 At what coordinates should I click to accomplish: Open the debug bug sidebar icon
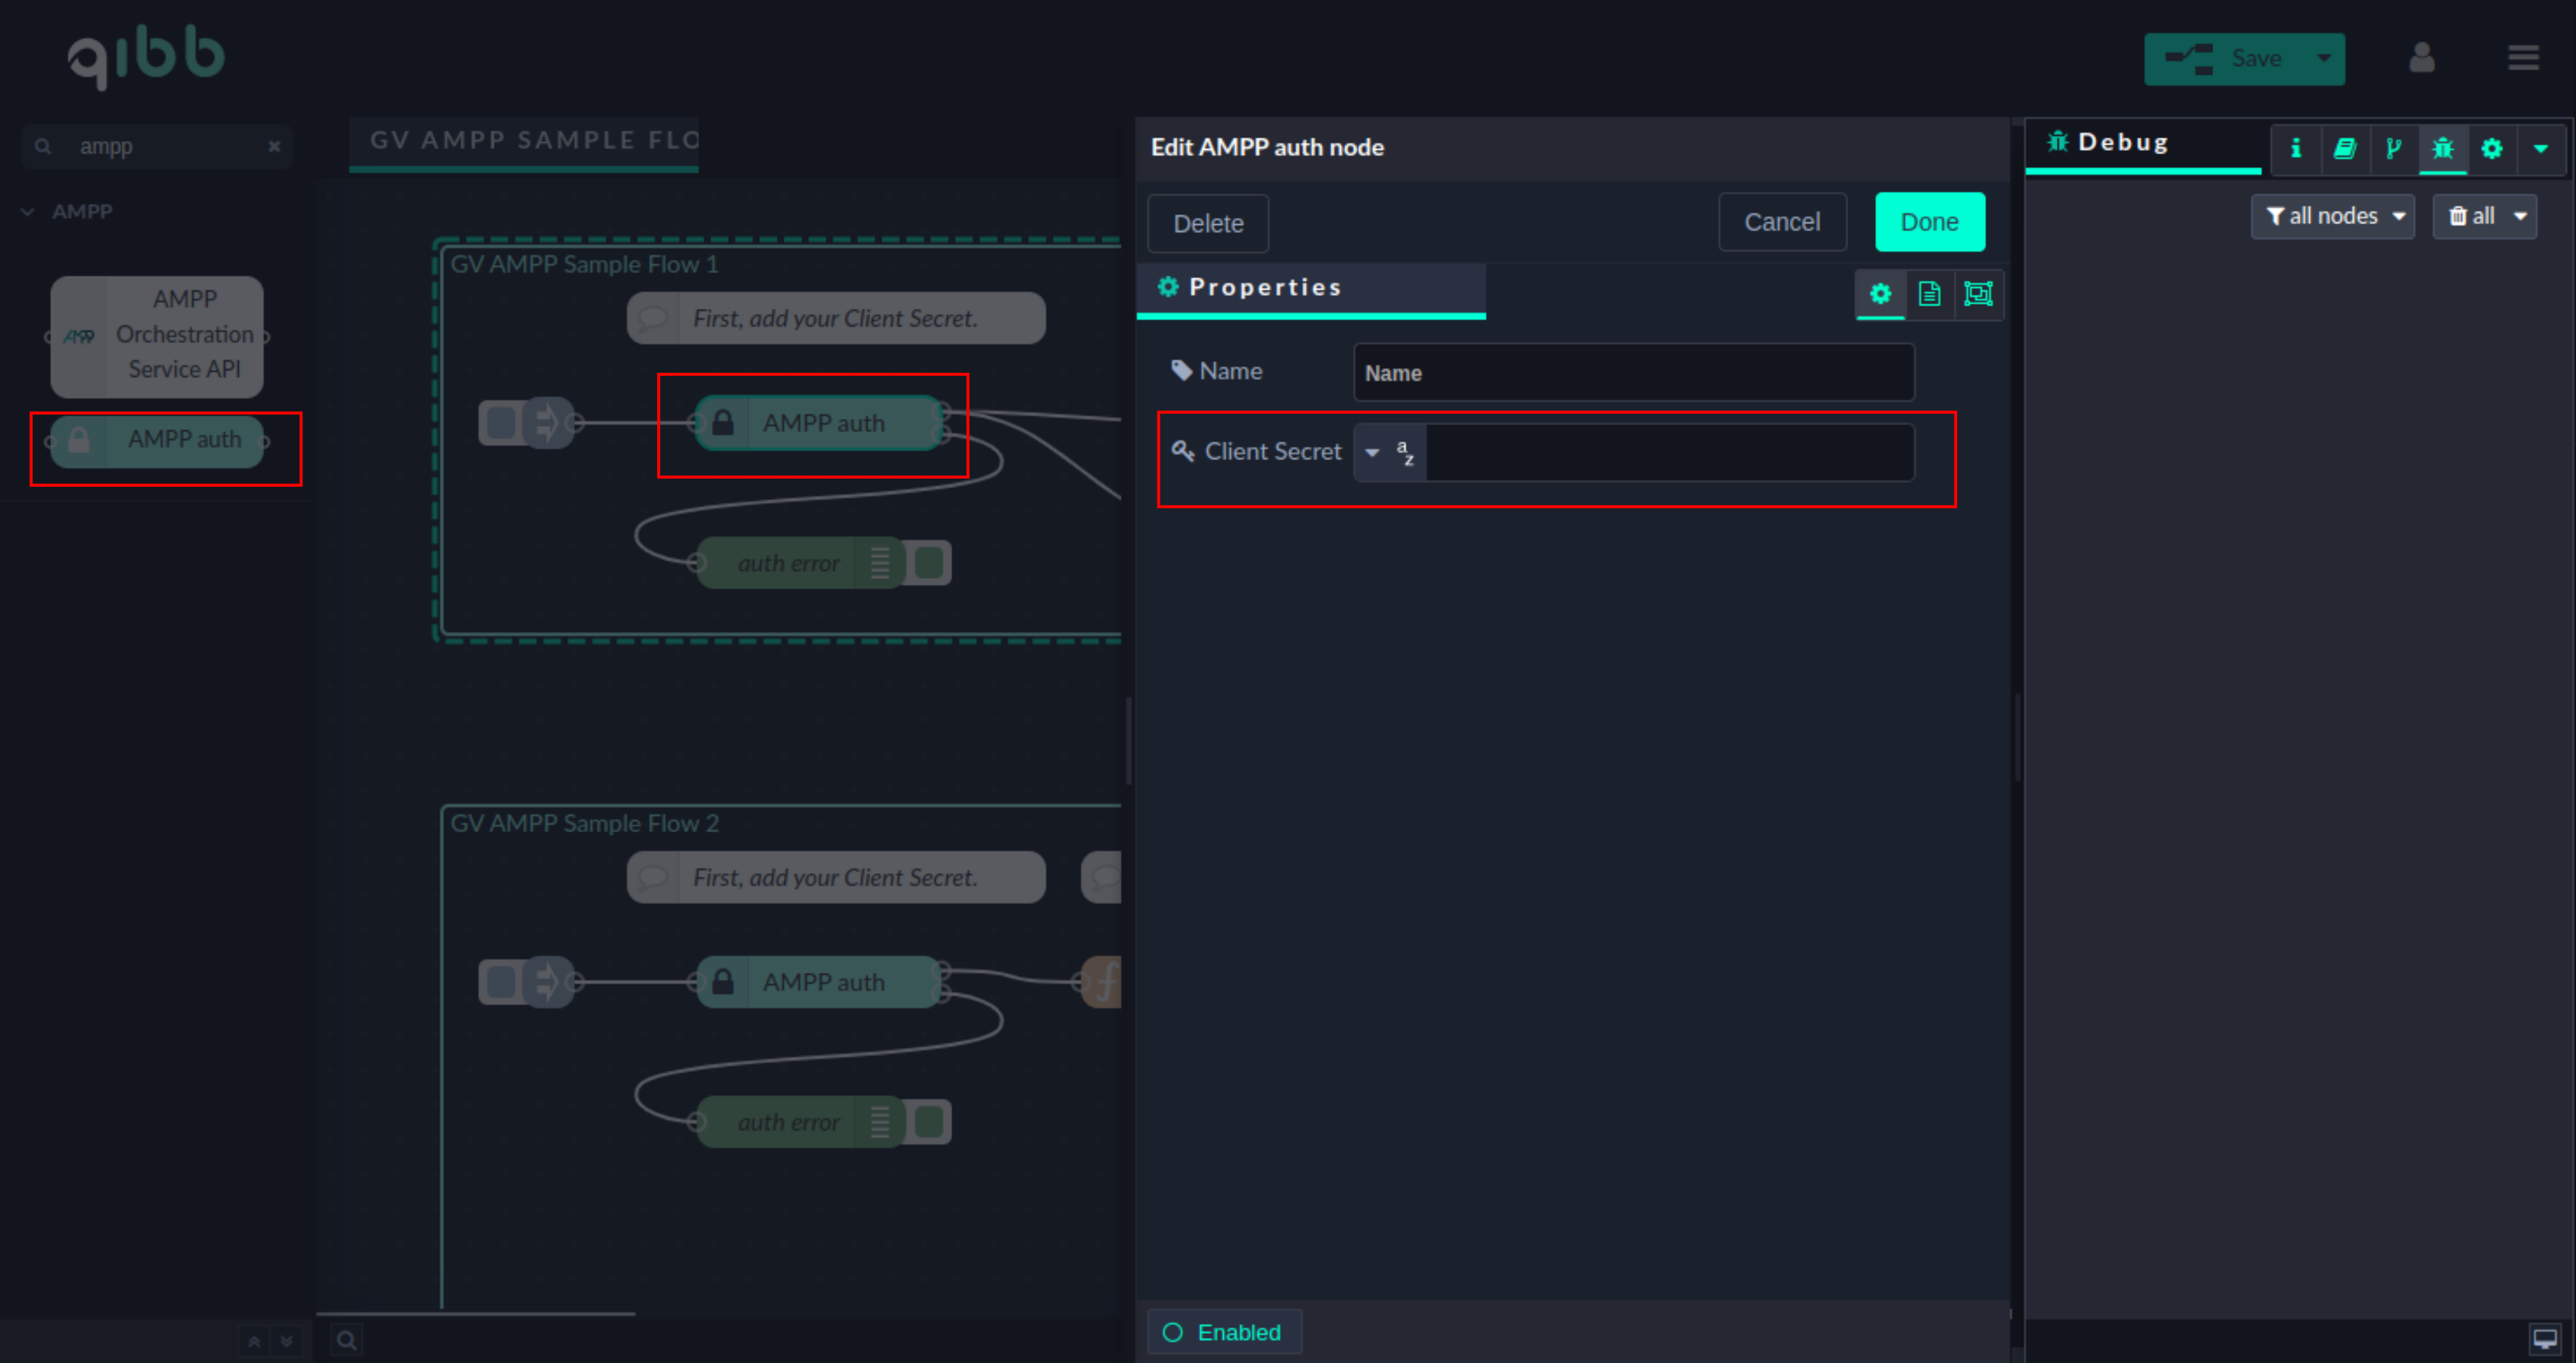click(2442, 149)
